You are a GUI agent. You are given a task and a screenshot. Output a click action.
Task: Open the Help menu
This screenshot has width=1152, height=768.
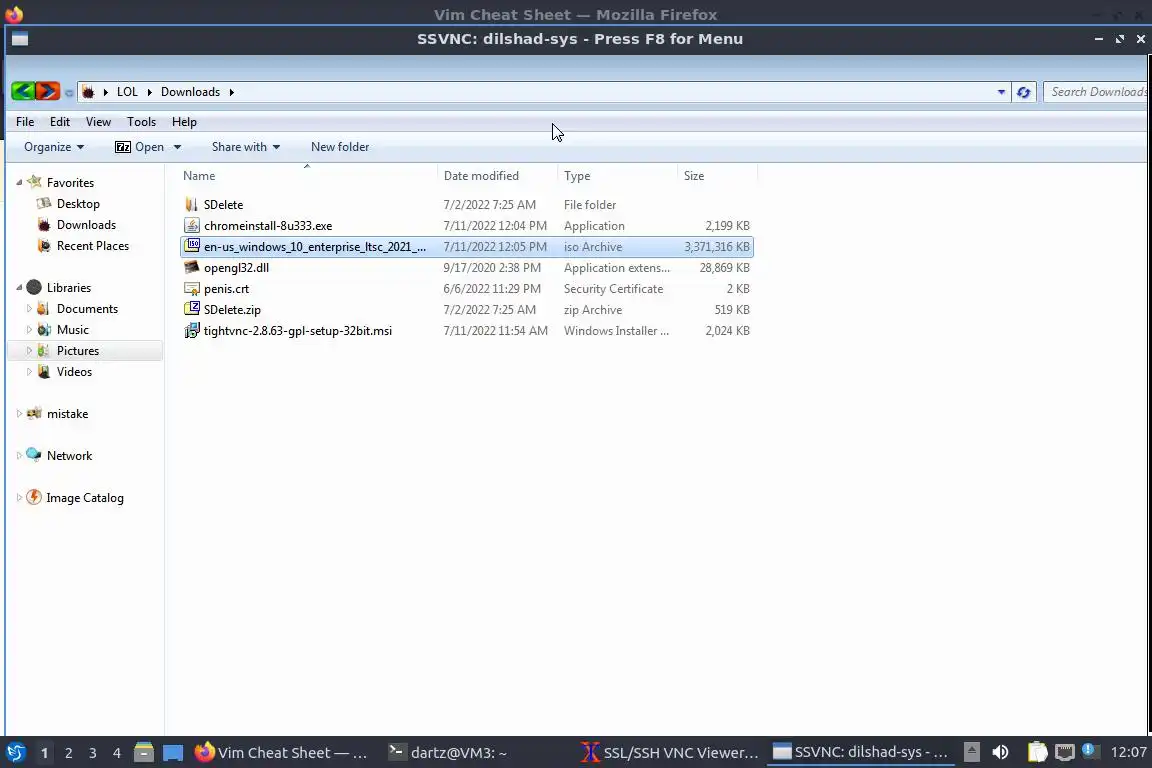[184, 122]
